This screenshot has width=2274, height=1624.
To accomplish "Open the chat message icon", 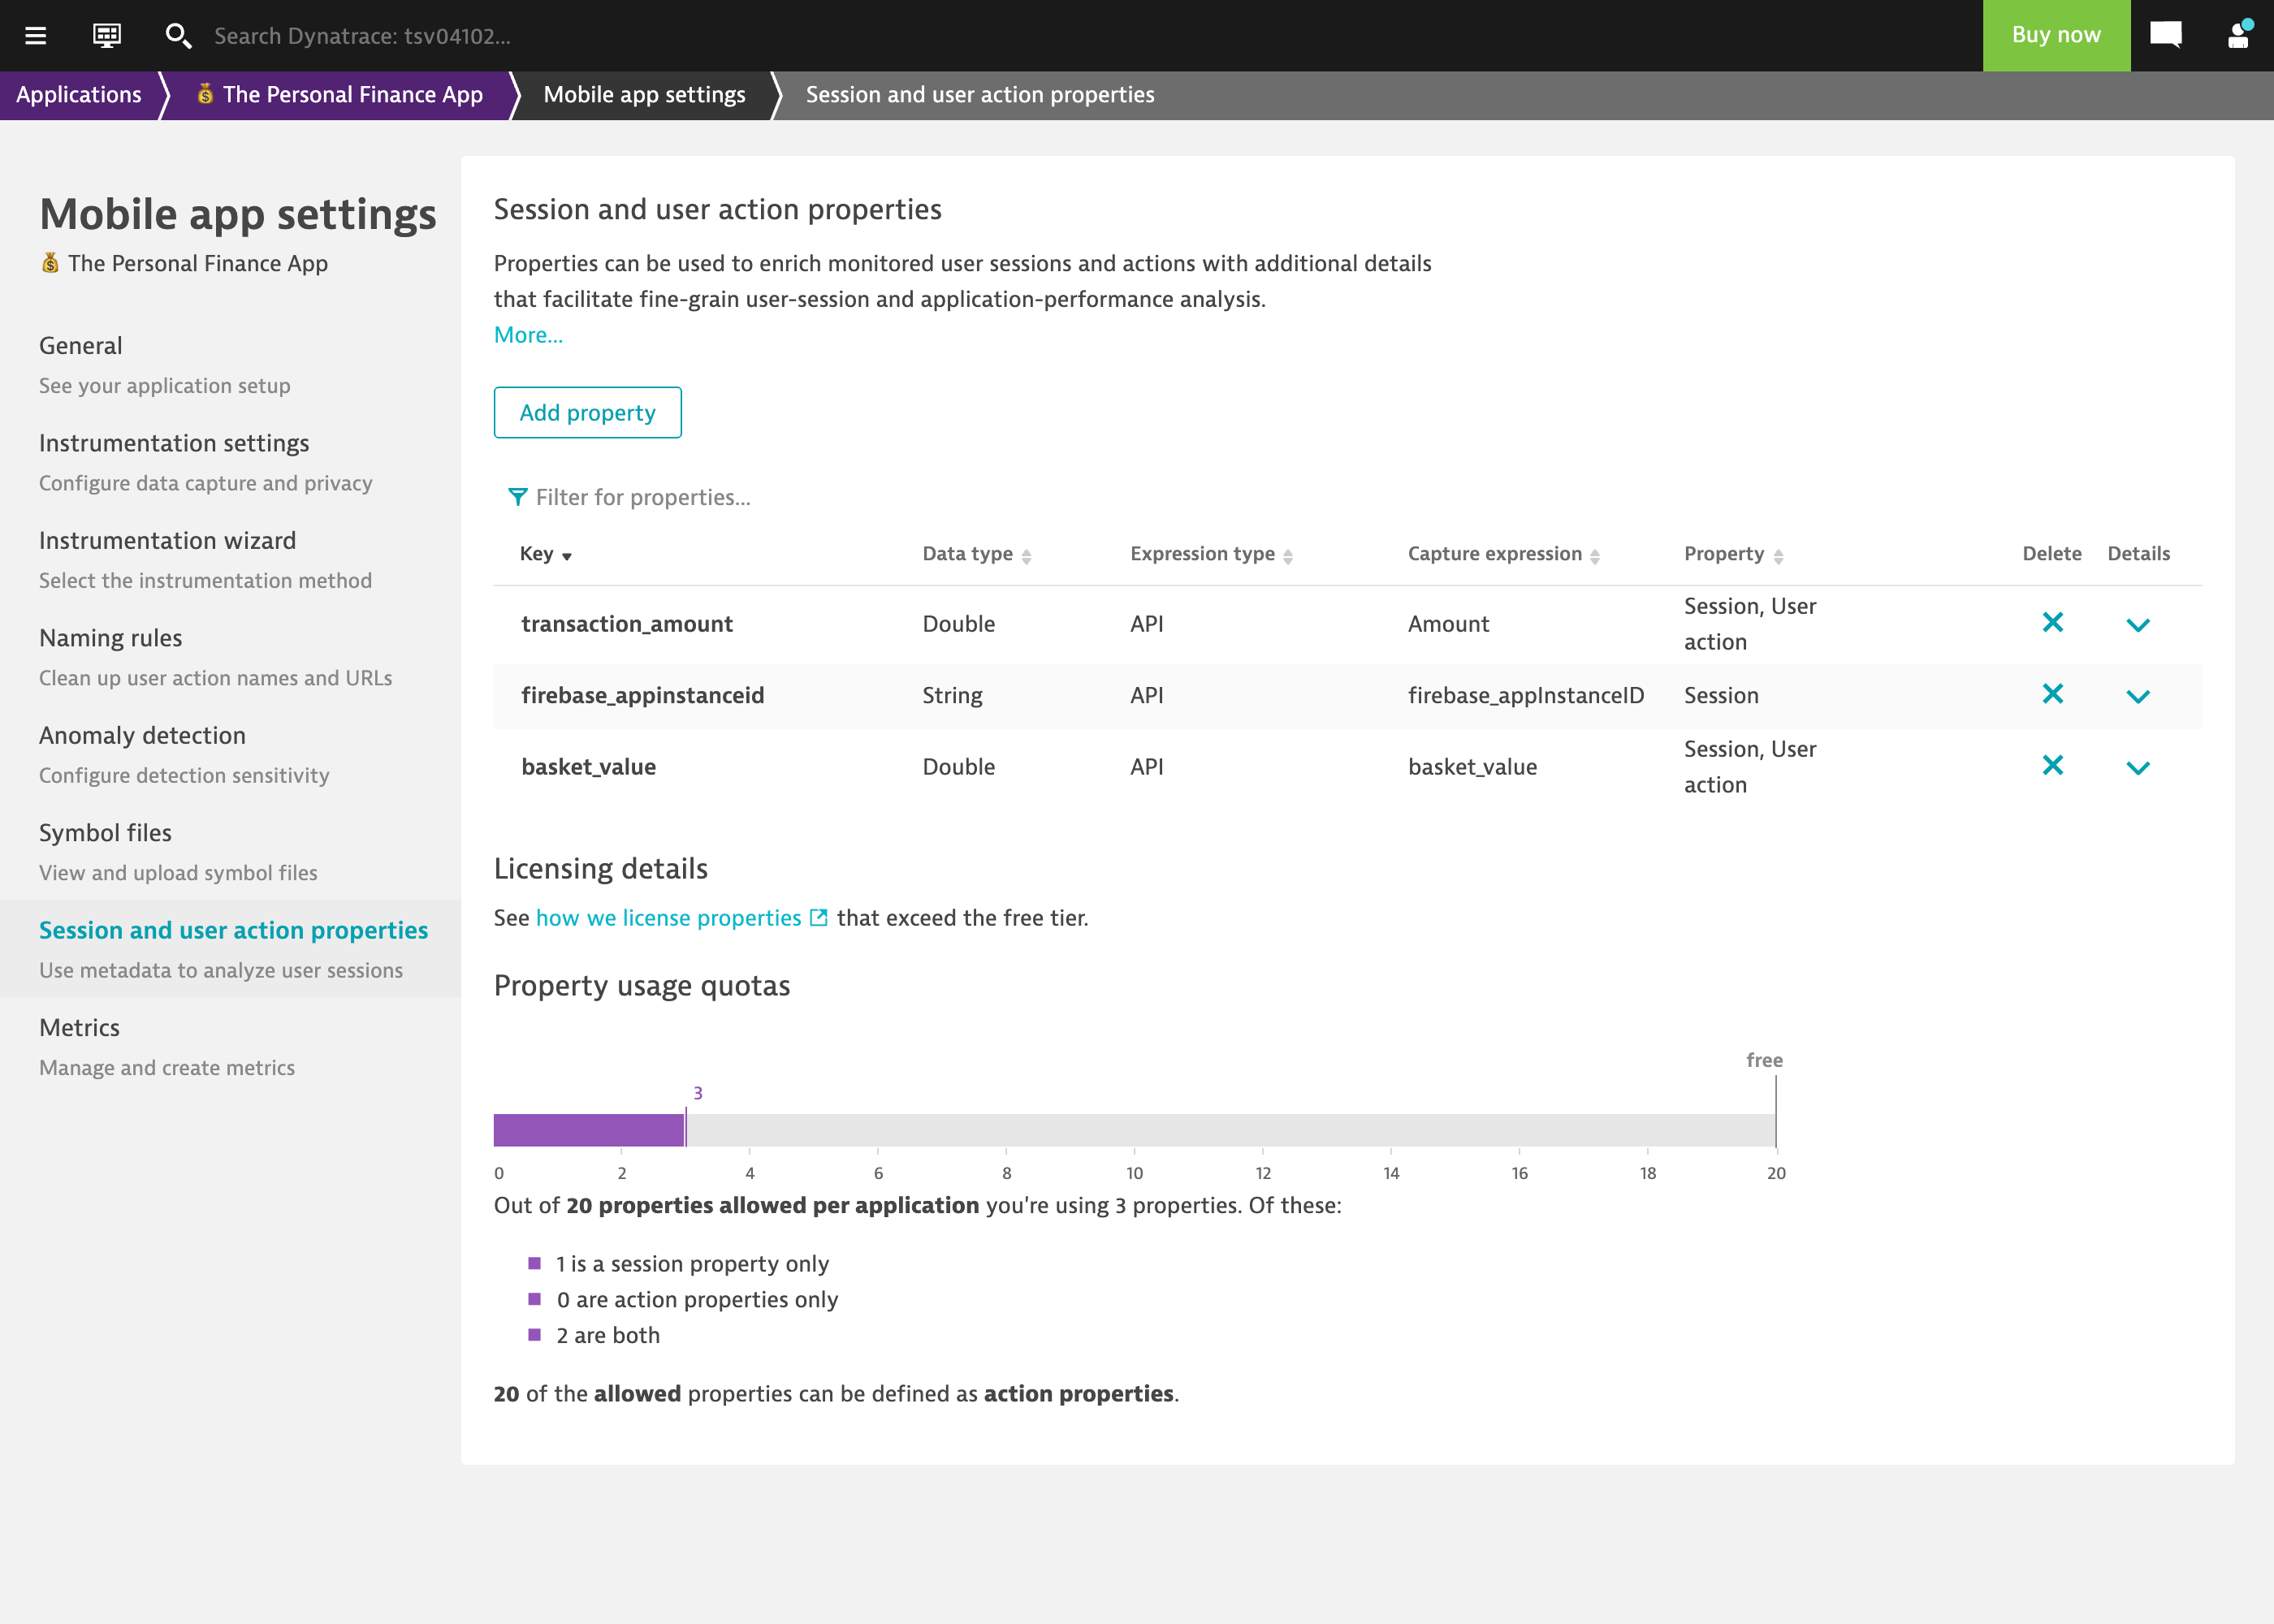I will [x=2166, y=36].
